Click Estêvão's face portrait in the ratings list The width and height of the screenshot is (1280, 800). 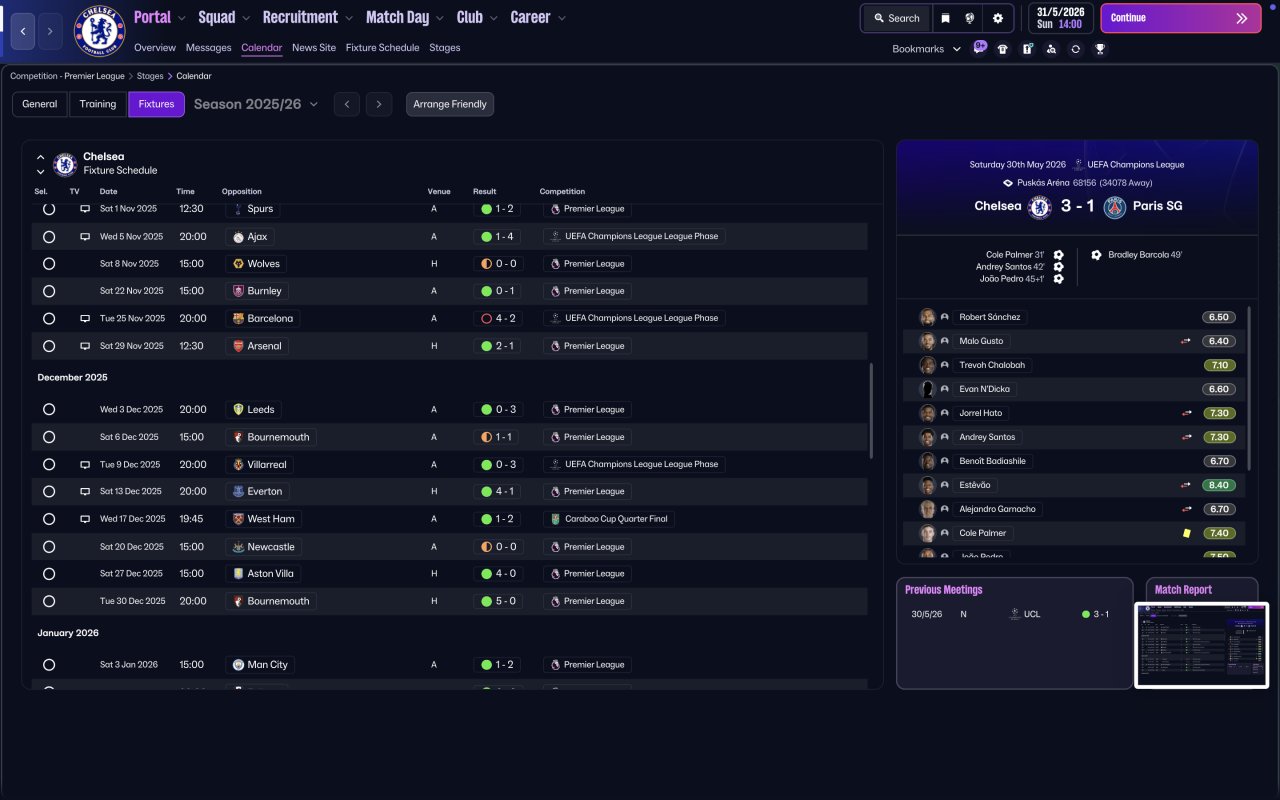[928, 485]
